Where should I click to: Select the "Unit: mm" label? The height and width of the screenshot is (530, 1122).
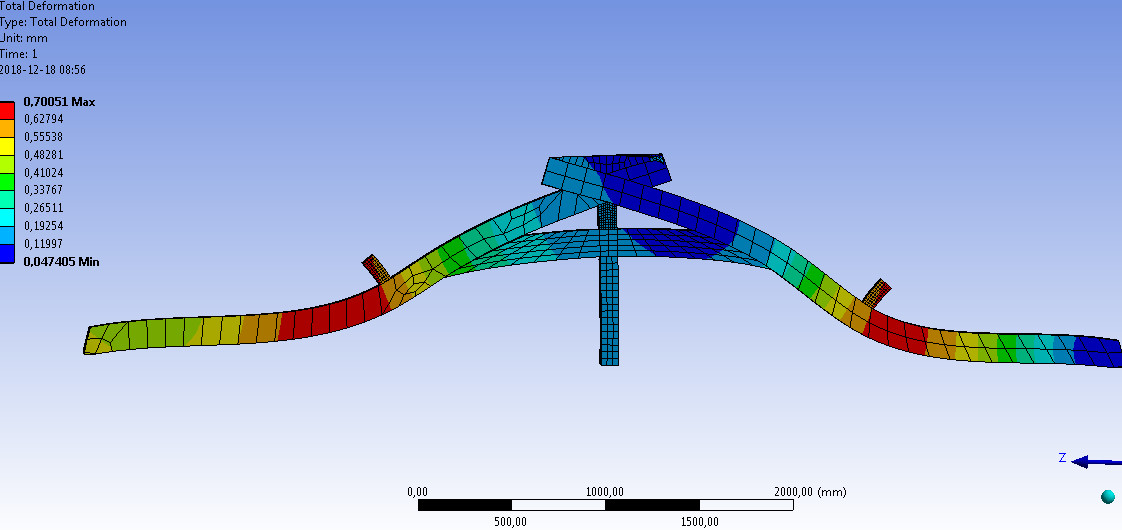coord(24,38)
